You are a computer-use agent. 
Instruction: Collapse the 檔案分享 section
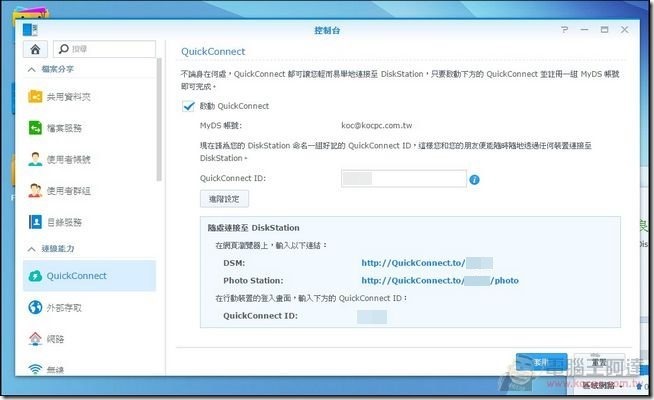(x=32, y=69)
